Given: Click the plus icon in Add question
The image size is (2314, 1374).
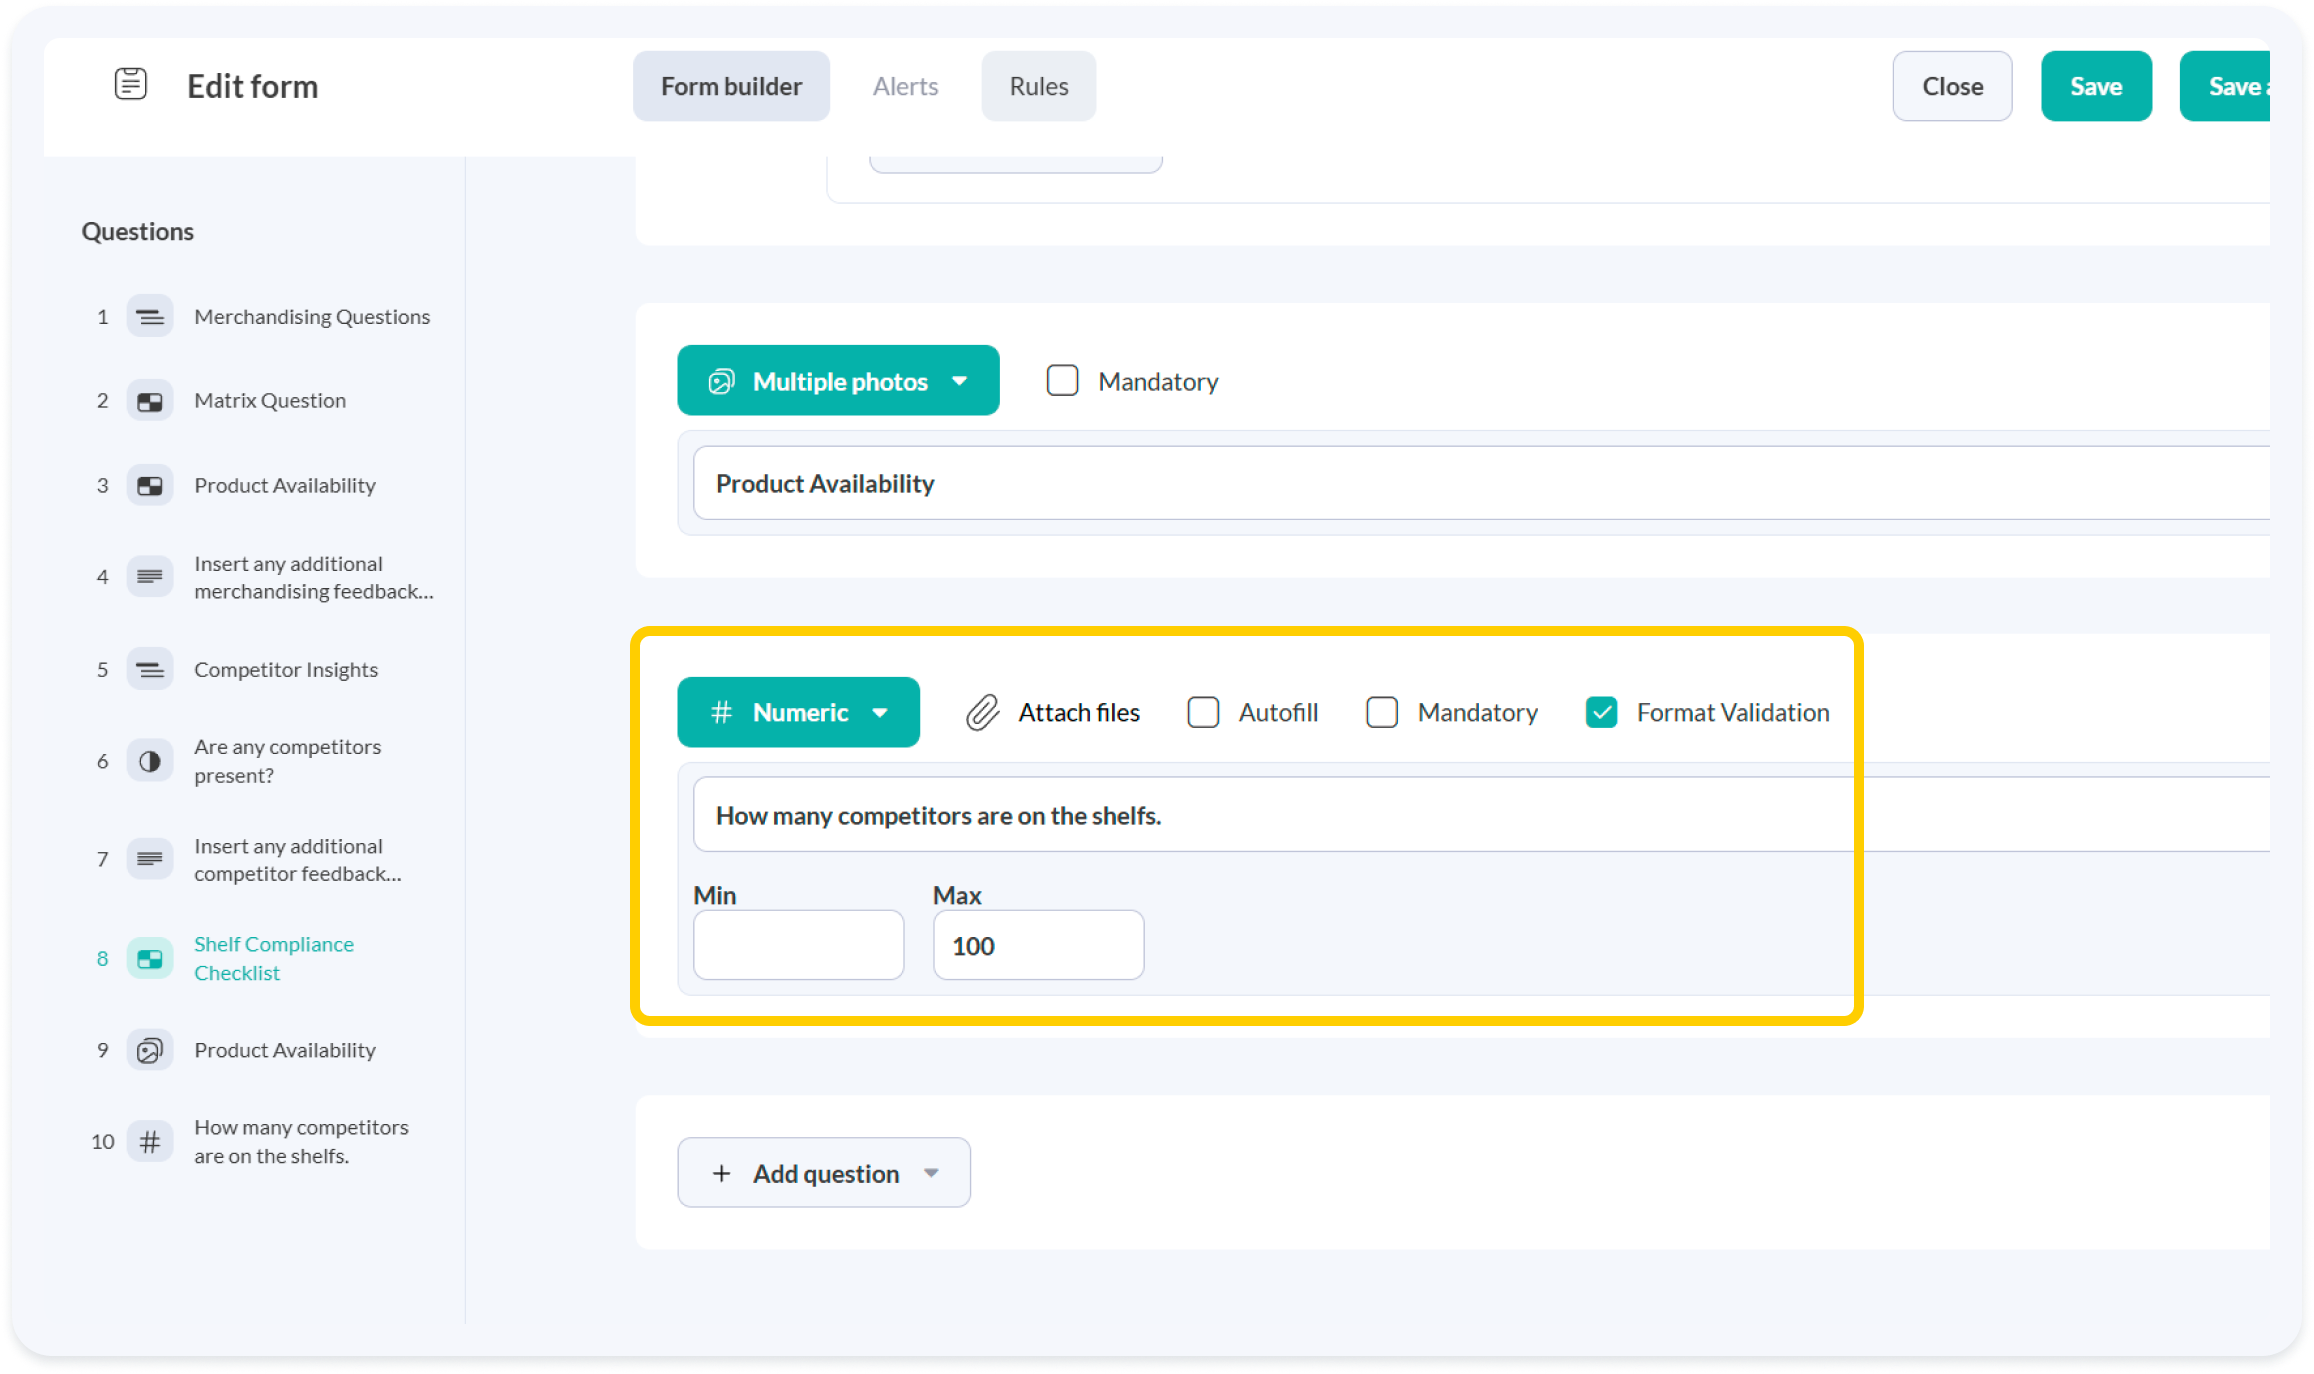Looking at the screenshot, I should [x=721, y=1173].
